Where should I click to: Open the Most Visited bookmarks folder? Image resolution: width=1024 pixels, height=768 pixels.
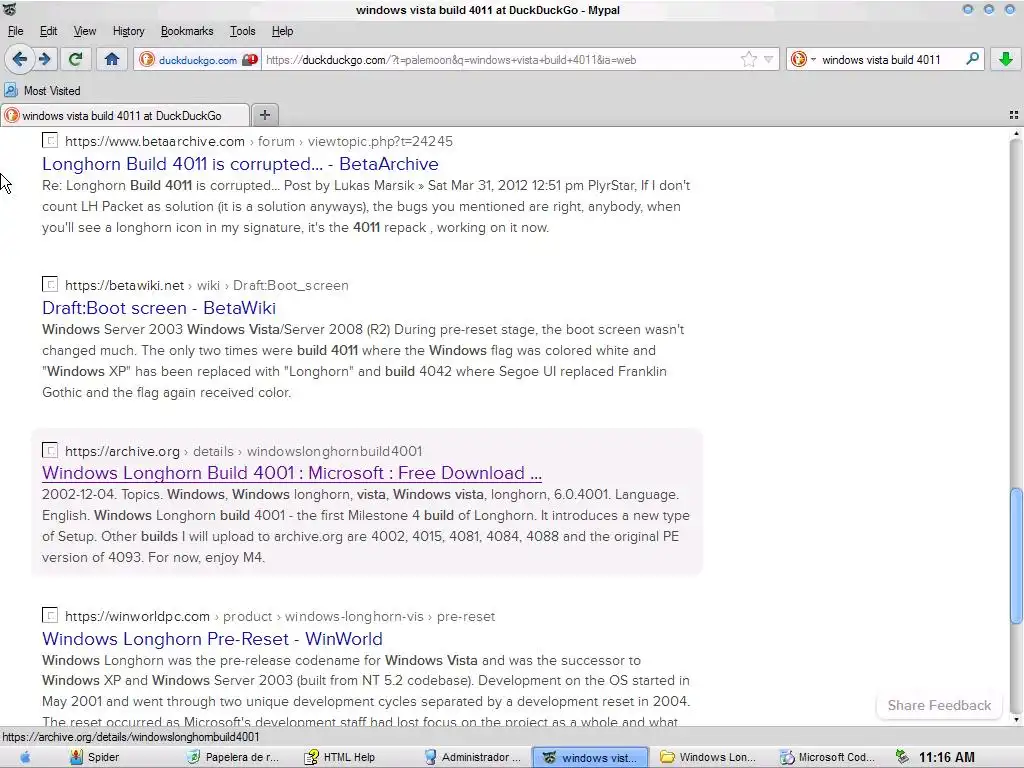[42, 91]
